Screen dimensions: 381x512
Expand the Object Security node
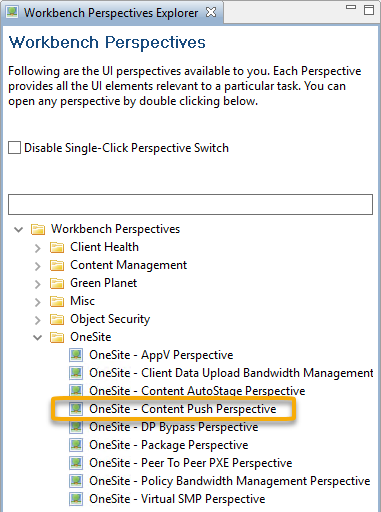[x=37, y=320]
